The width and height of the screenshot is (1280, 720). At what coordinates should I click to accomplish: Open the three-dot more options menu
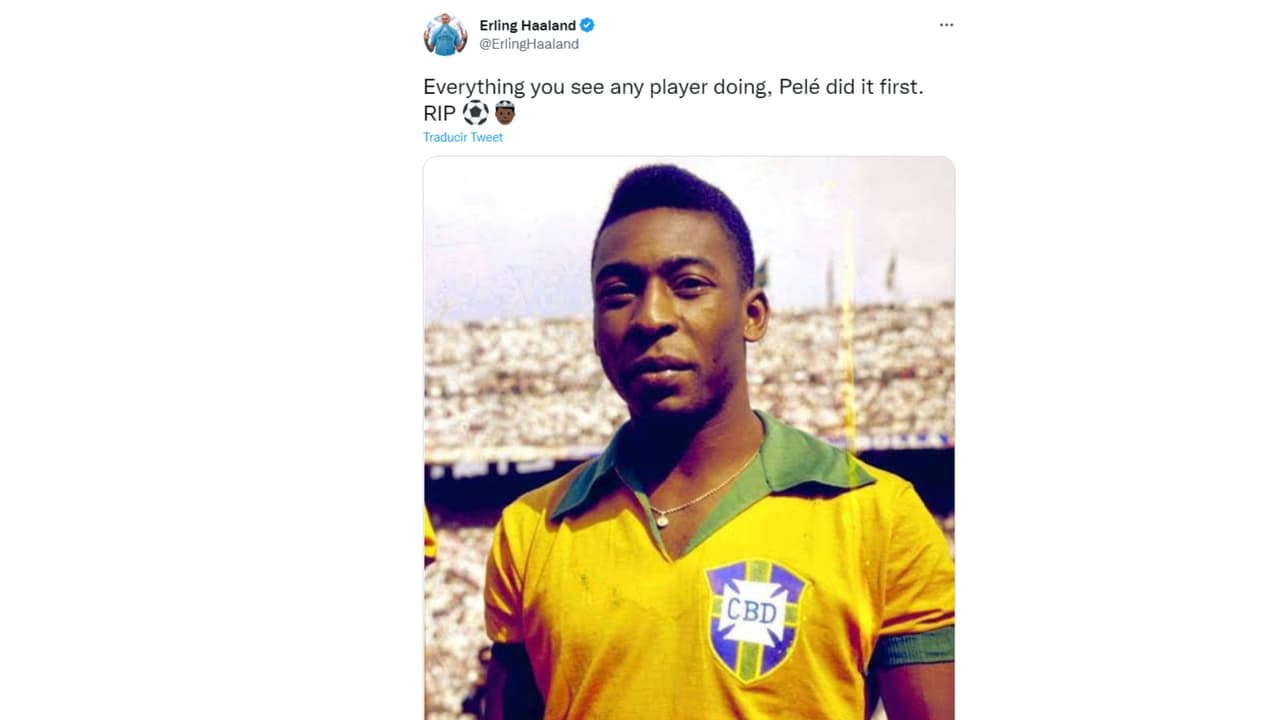pos(946,25)
